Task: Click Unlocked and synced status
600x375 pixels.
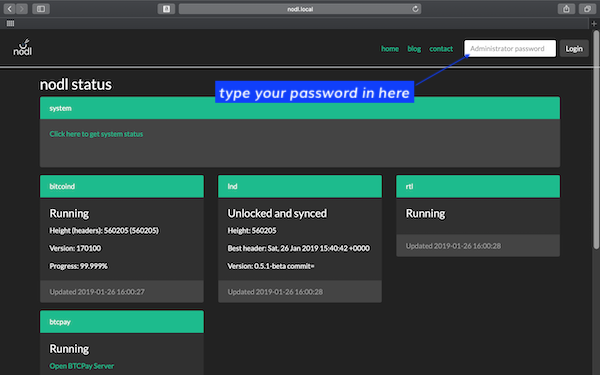Action: tap(277, 214)
